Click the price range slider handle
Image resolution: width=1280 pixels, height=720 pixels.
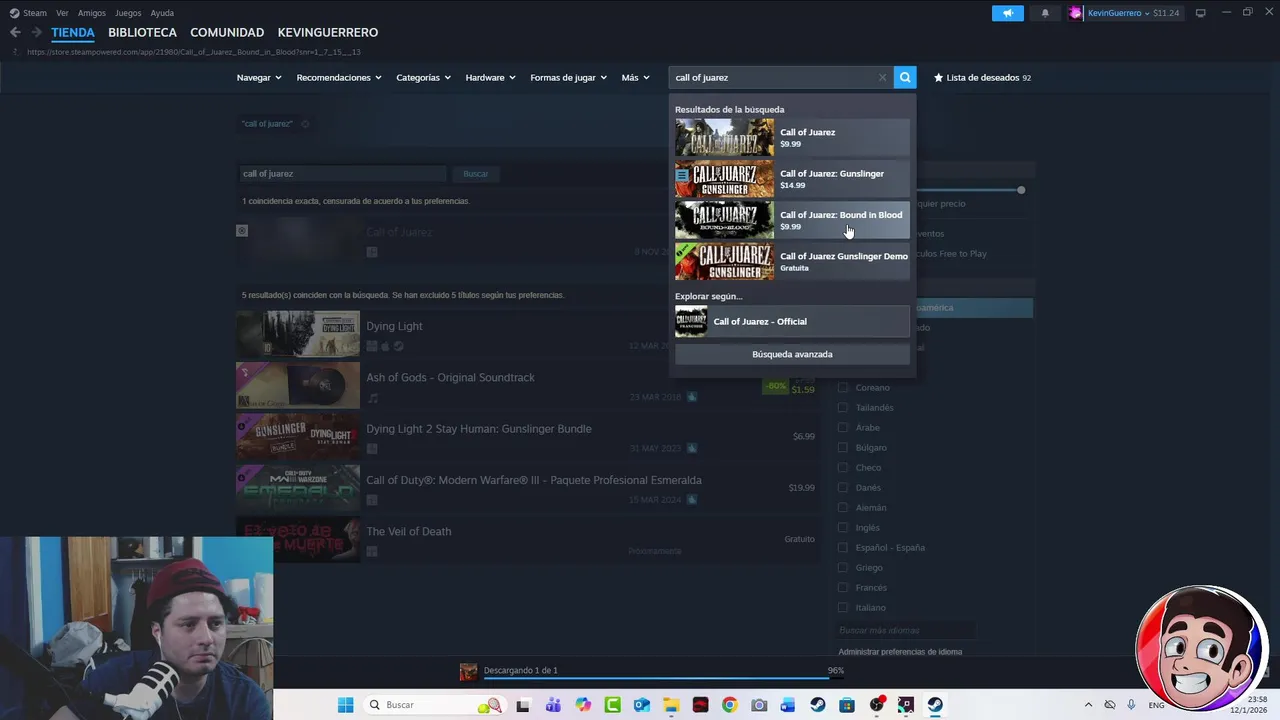pyautogui.click(x=1021, y=190)
